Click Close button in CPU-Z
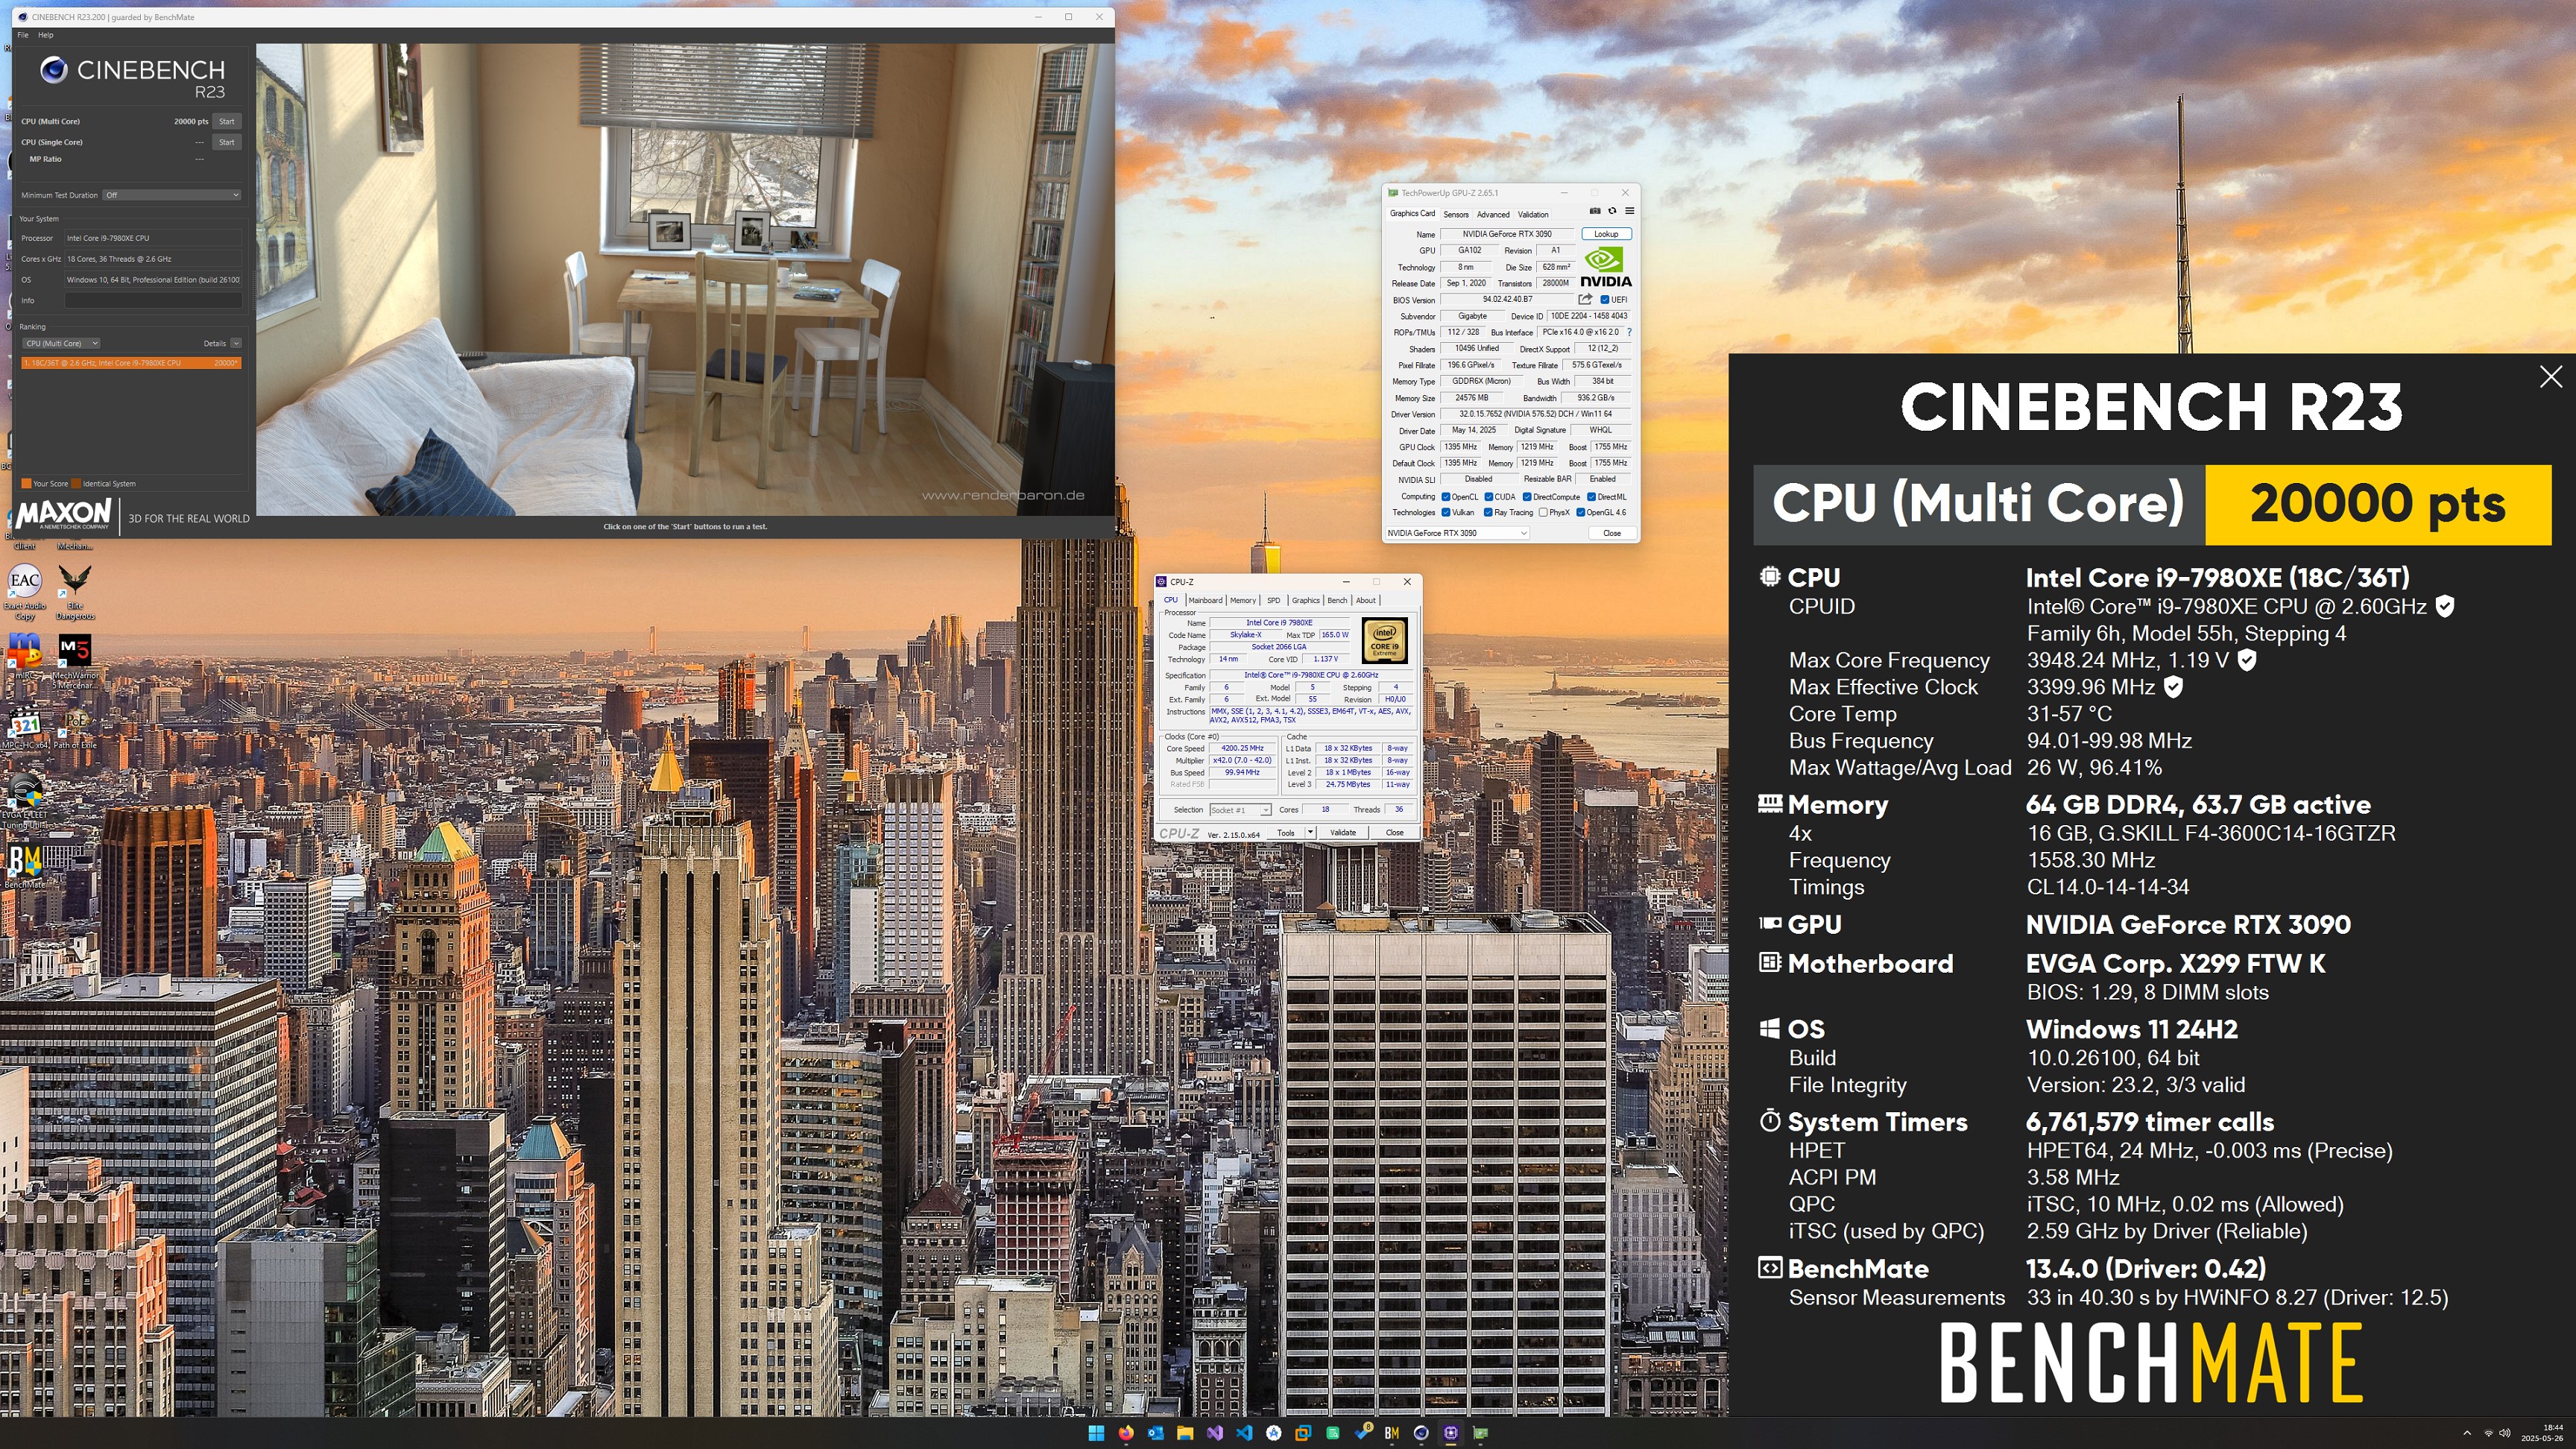 point(1396,833)
